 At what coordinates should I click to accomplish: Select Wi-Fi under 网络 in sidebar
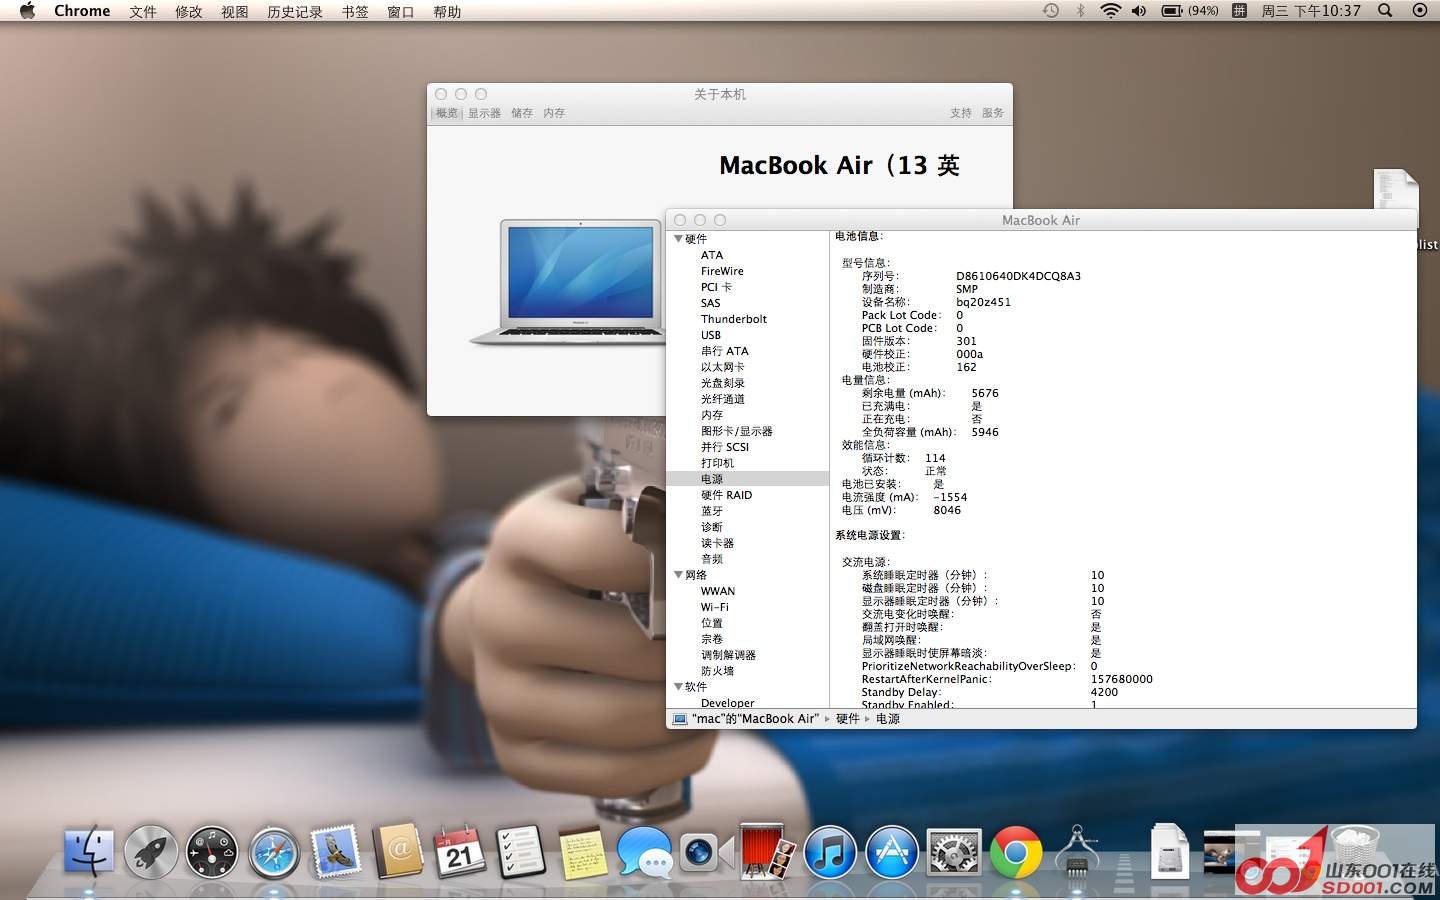715,607
